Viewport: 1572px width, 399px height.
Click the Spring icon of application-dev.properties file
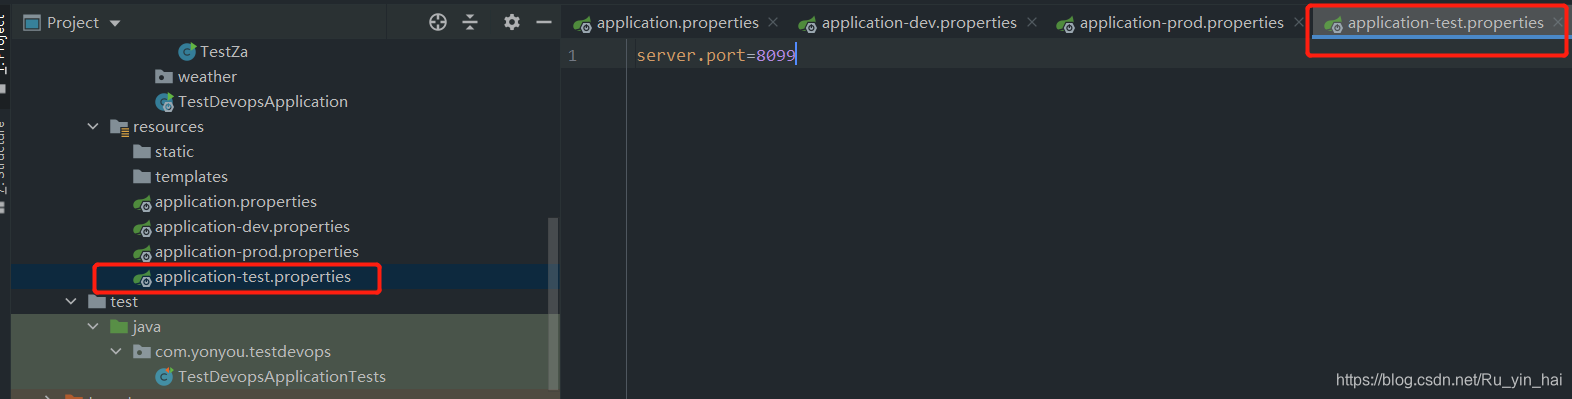(142, 227)
